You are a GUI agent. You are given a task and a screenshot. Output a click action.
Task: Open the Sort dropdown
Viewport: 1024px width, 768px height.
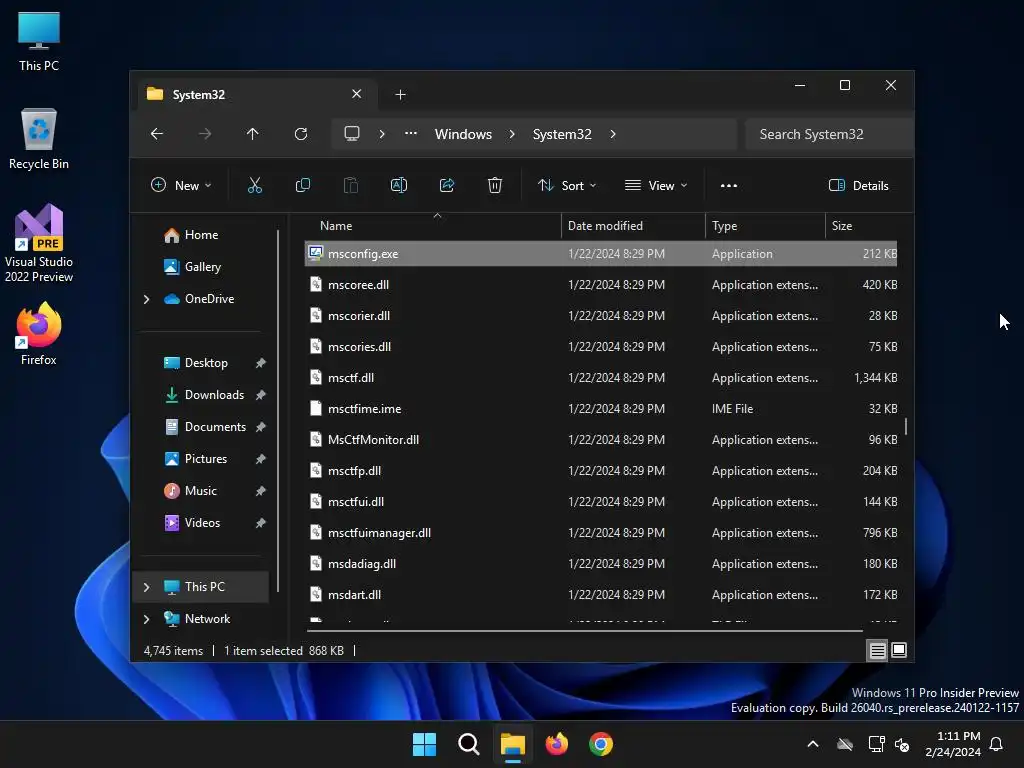567,185
